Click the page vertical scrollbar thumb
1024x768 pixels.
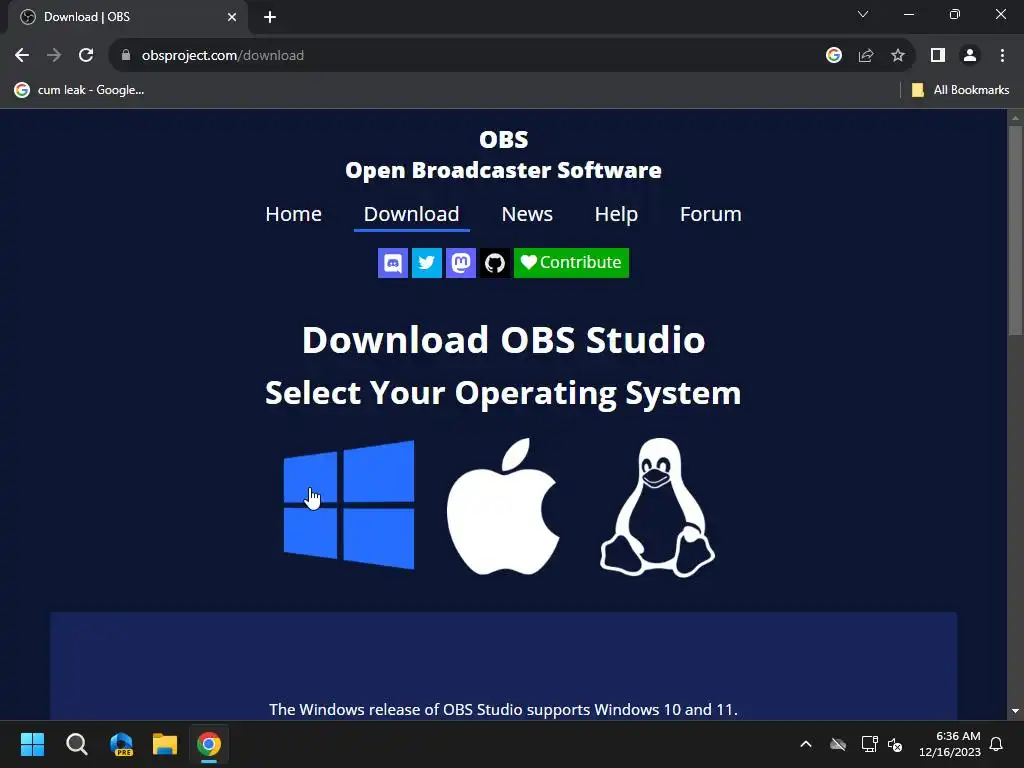1015,231
